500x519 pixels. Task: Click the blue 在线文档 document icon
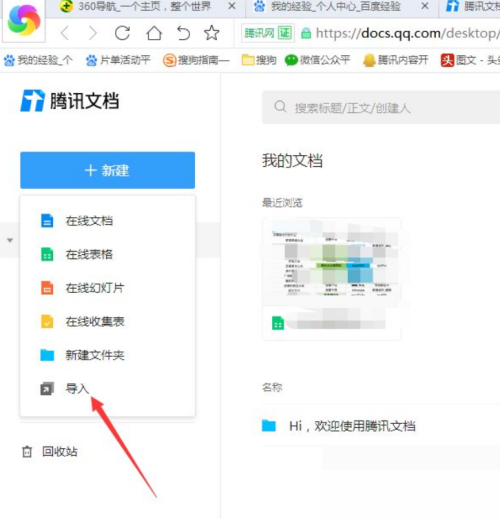coord(47,221)
